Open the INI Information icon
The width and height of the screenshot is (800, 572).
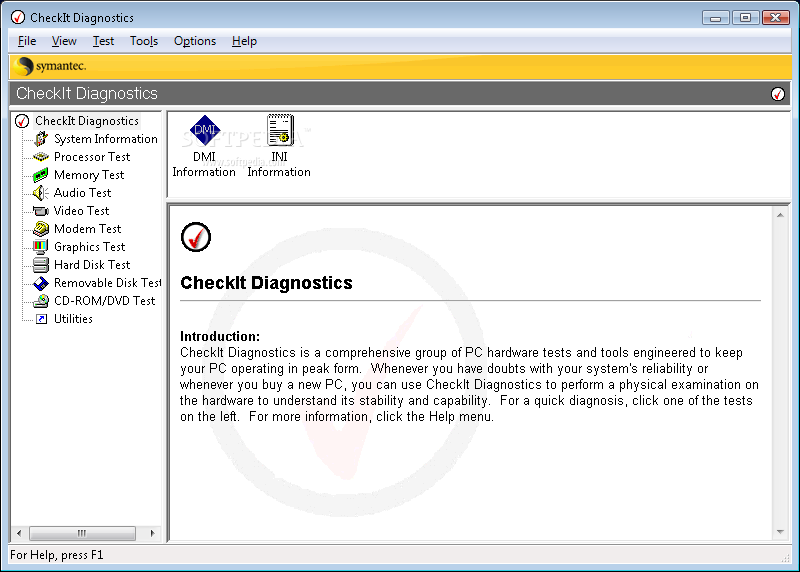[x=279, y=146]
